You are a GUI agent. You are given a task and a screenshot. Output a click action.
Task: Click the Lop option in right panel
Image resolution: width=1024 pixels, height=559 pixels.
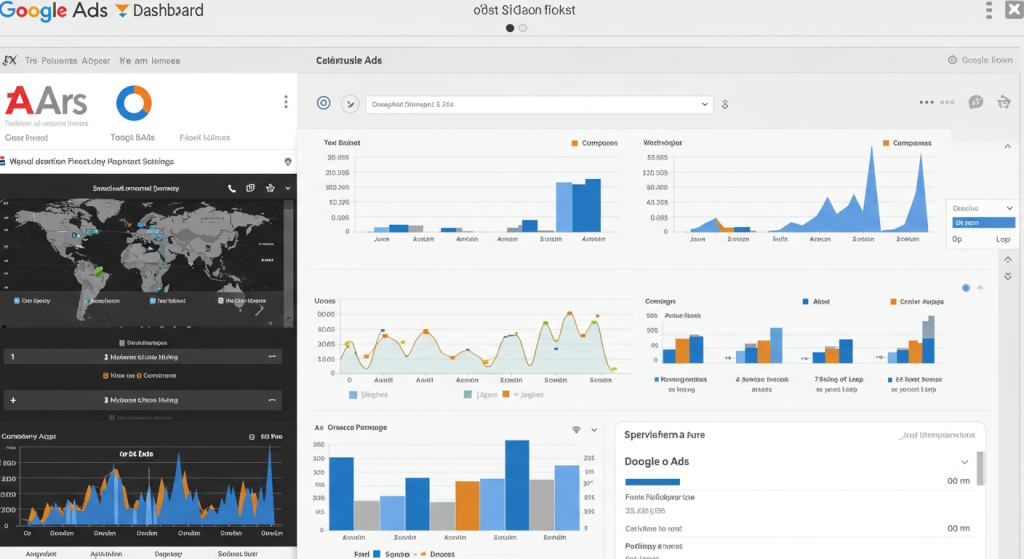[1002, 239]
